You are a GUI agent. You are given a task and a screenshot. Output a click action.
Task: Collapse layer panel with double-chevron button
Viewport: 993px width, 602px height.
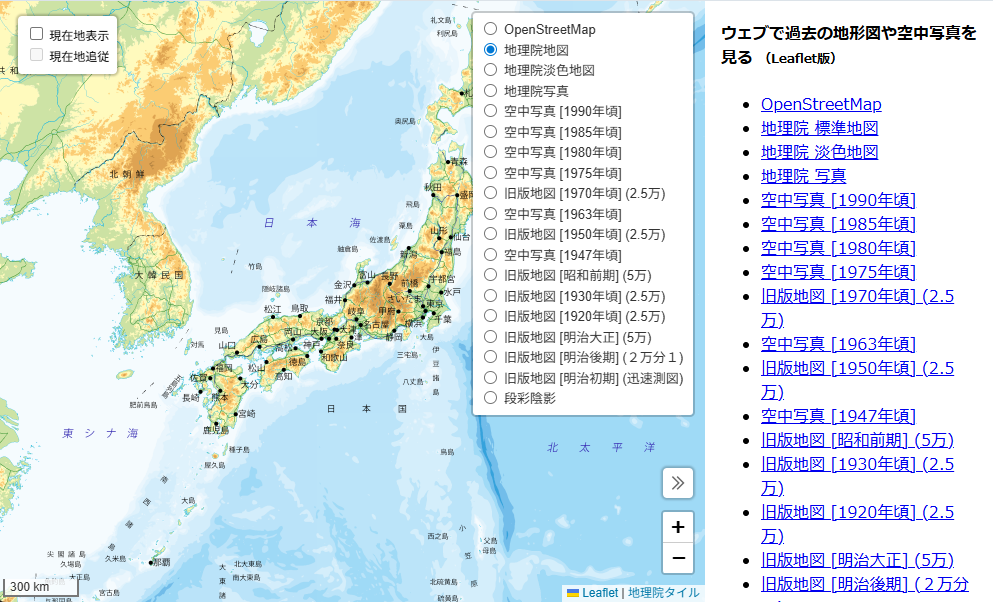coord(678,483)
